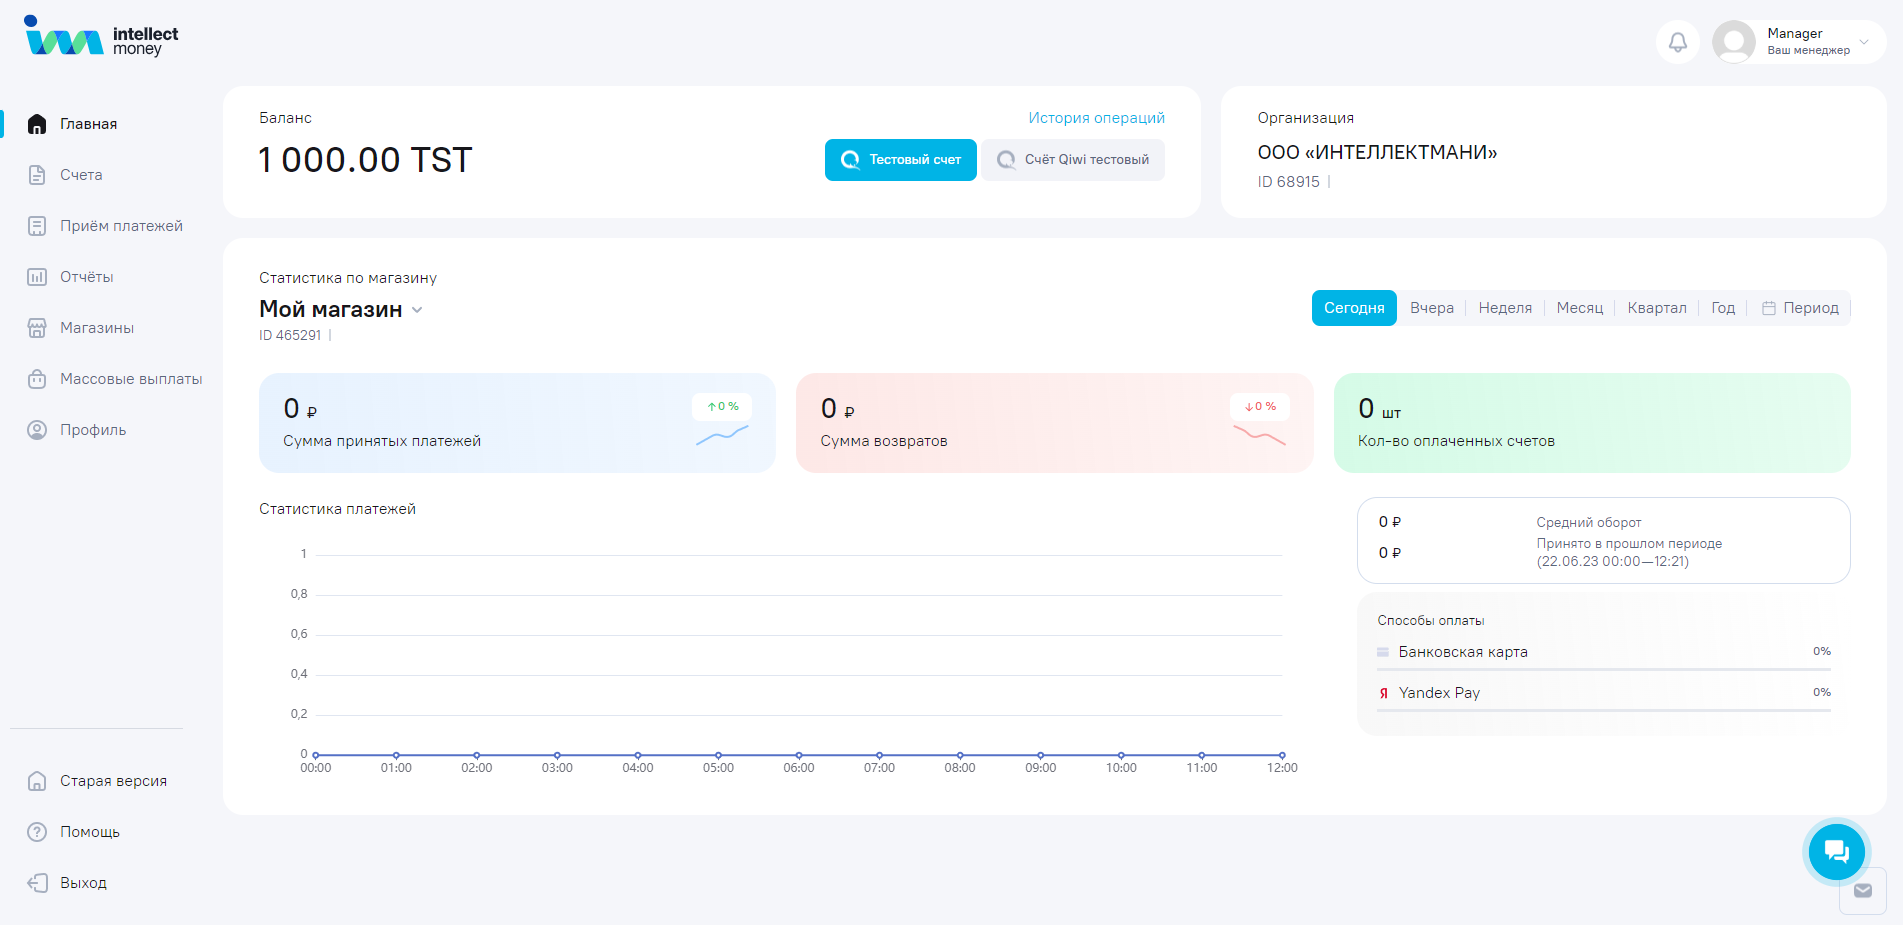This screenshot has width=1903, height=925.
Task: Open the Период date range picker
Action: coord(1800,308)
